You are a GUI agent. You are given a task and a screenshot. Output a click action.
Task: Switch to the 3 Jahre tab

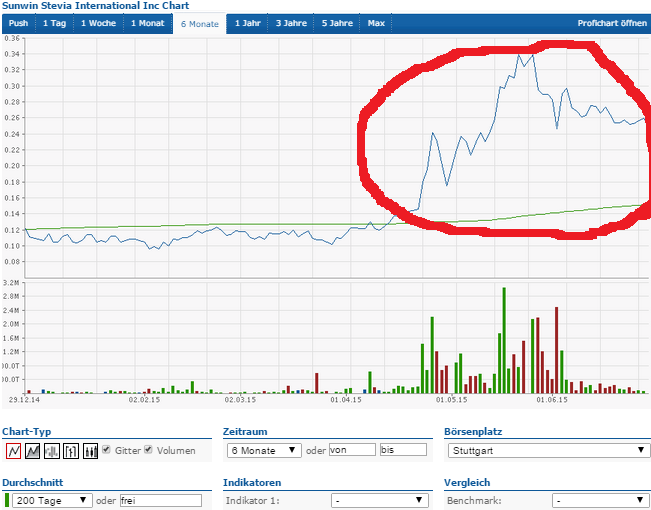pyautogui.click(x=291, y=23)
